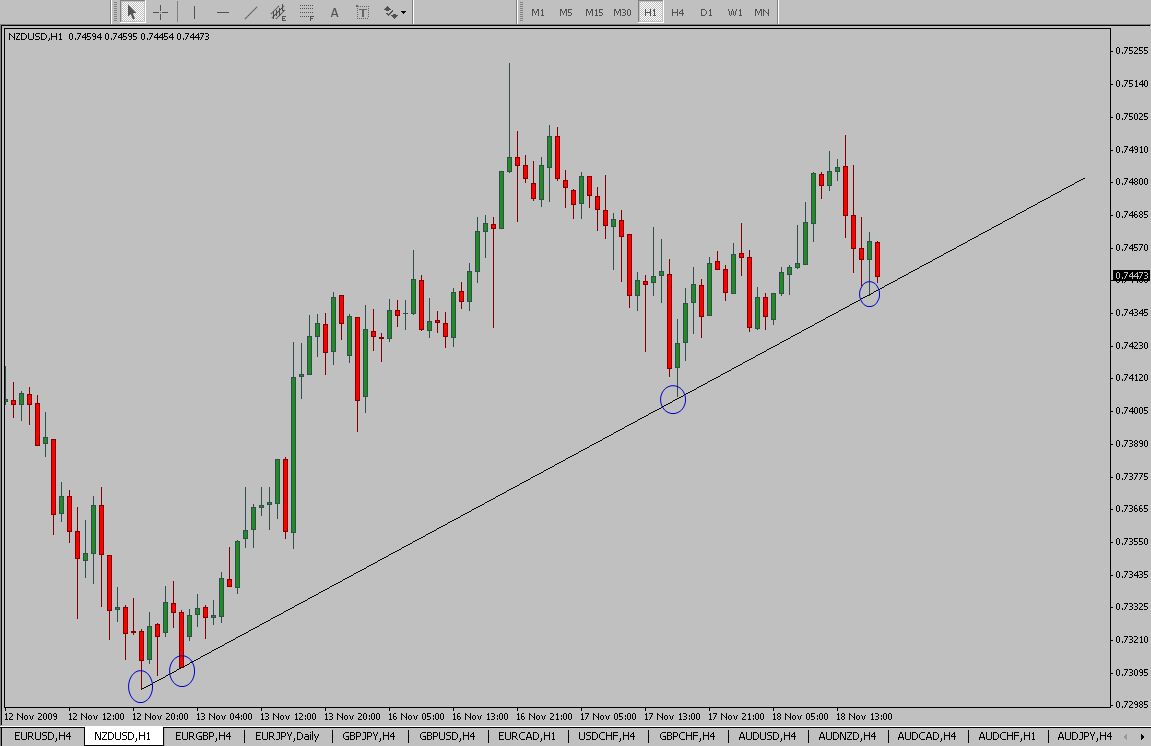Select the text 'A' tool

(x=334, y=13)
